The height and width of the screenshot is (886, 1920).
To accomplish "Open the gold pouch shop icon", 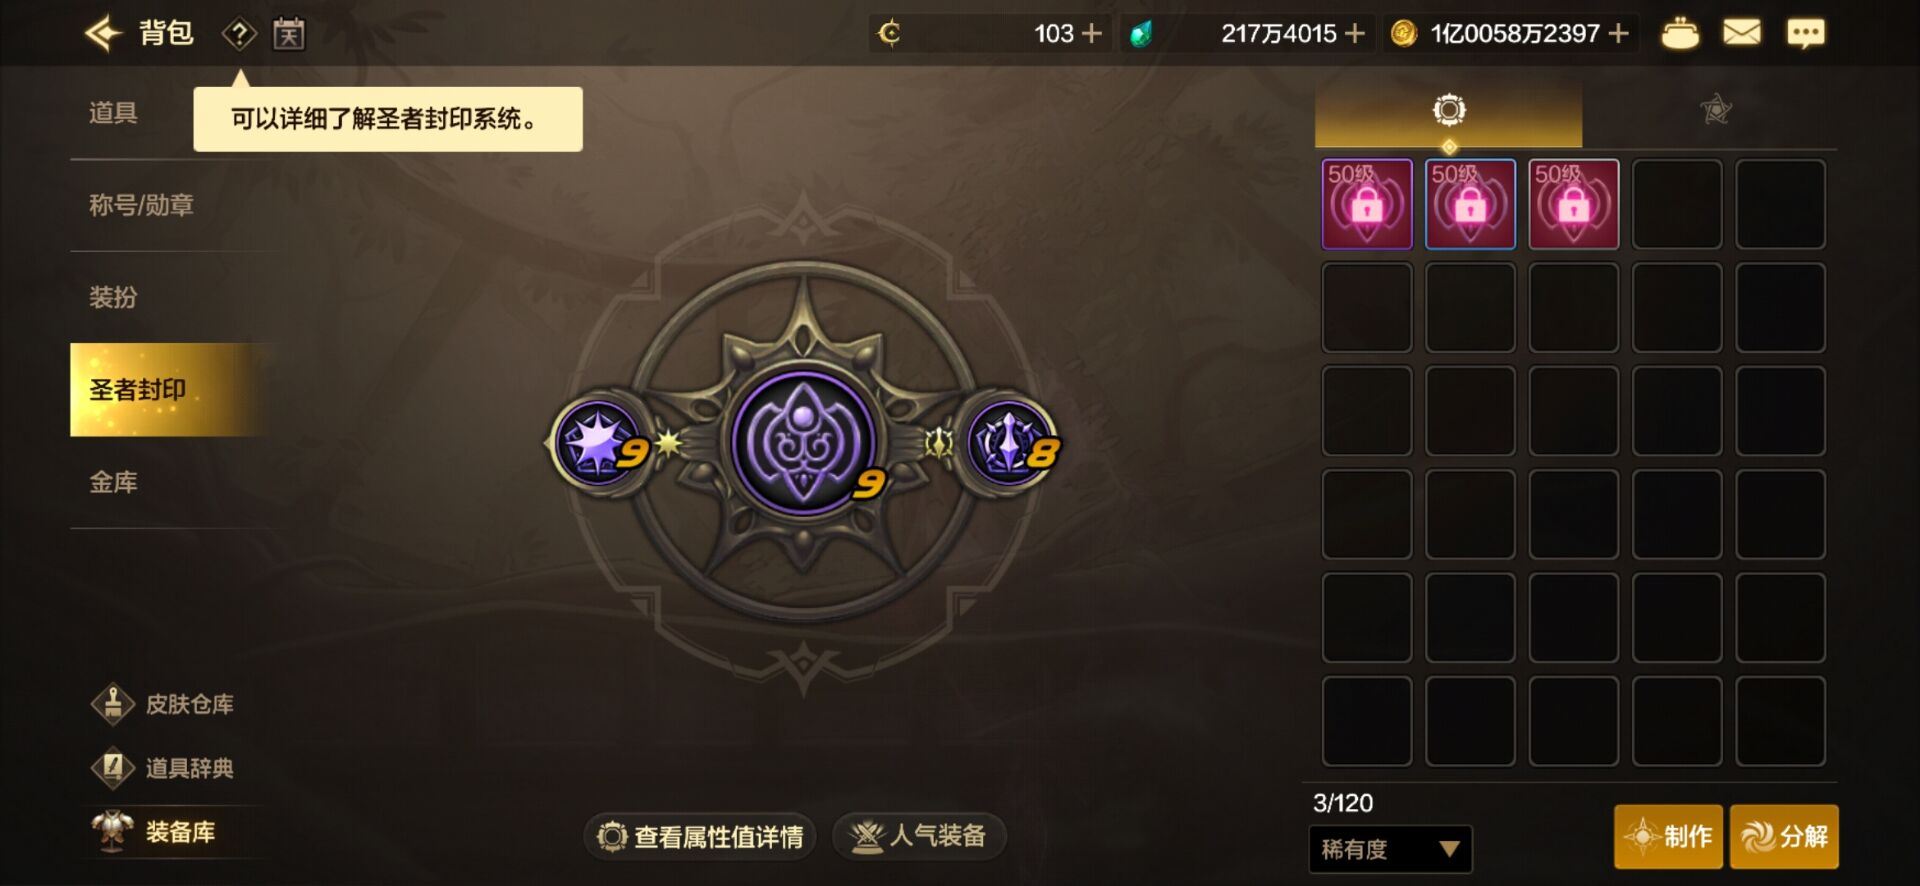I will tap(1680, 34).
